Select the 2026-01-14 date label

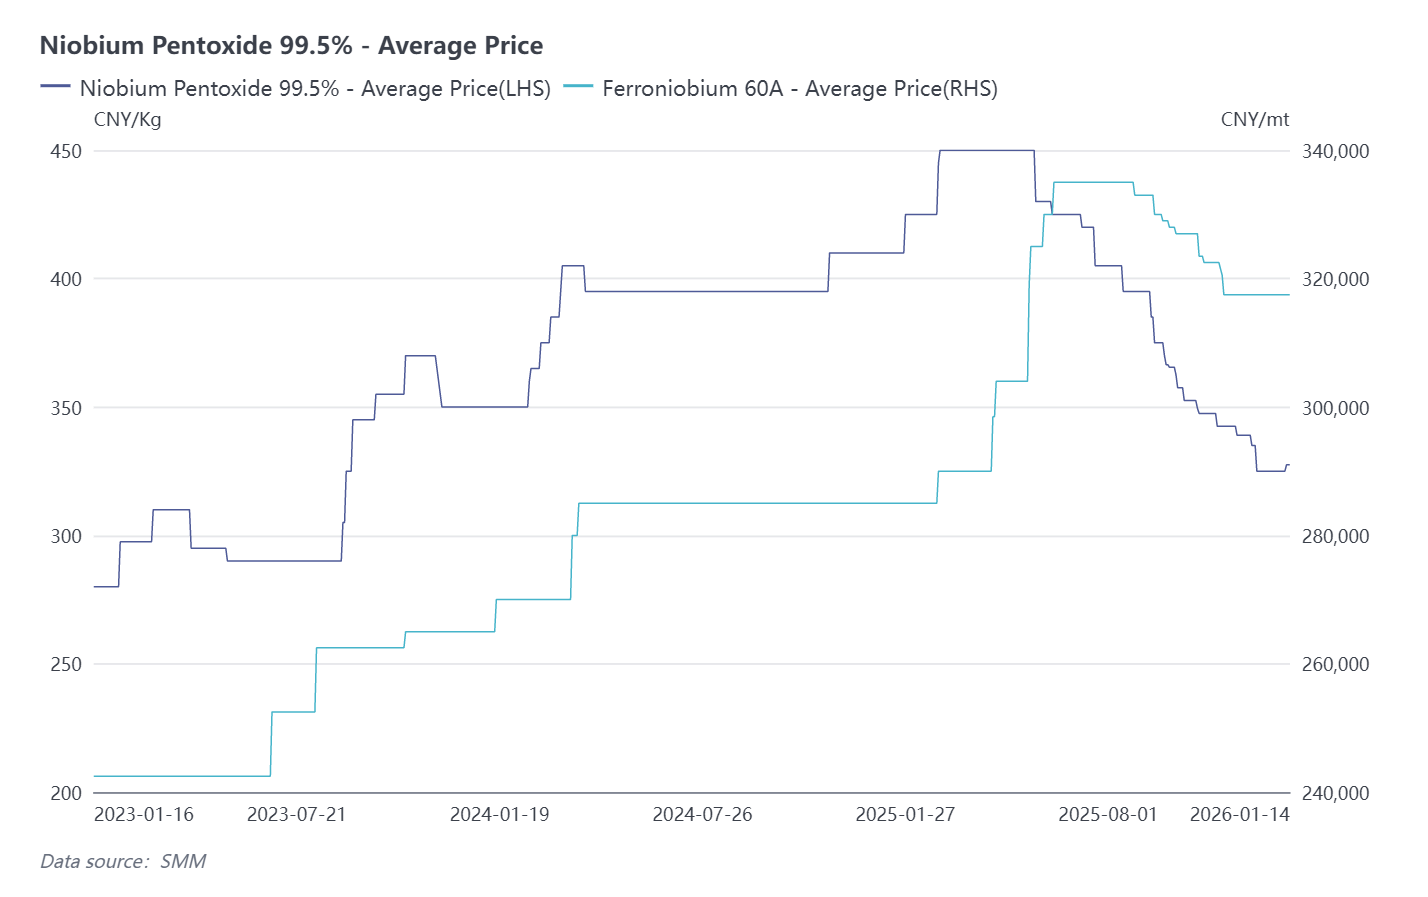pos(1239,814)
